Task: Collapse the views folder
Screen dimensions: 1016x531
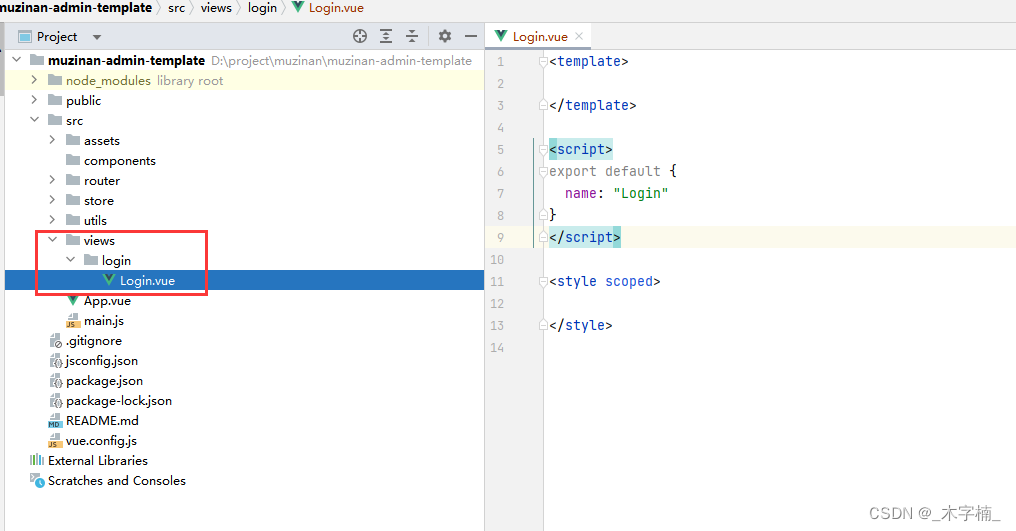Action: tap(52, 240)
